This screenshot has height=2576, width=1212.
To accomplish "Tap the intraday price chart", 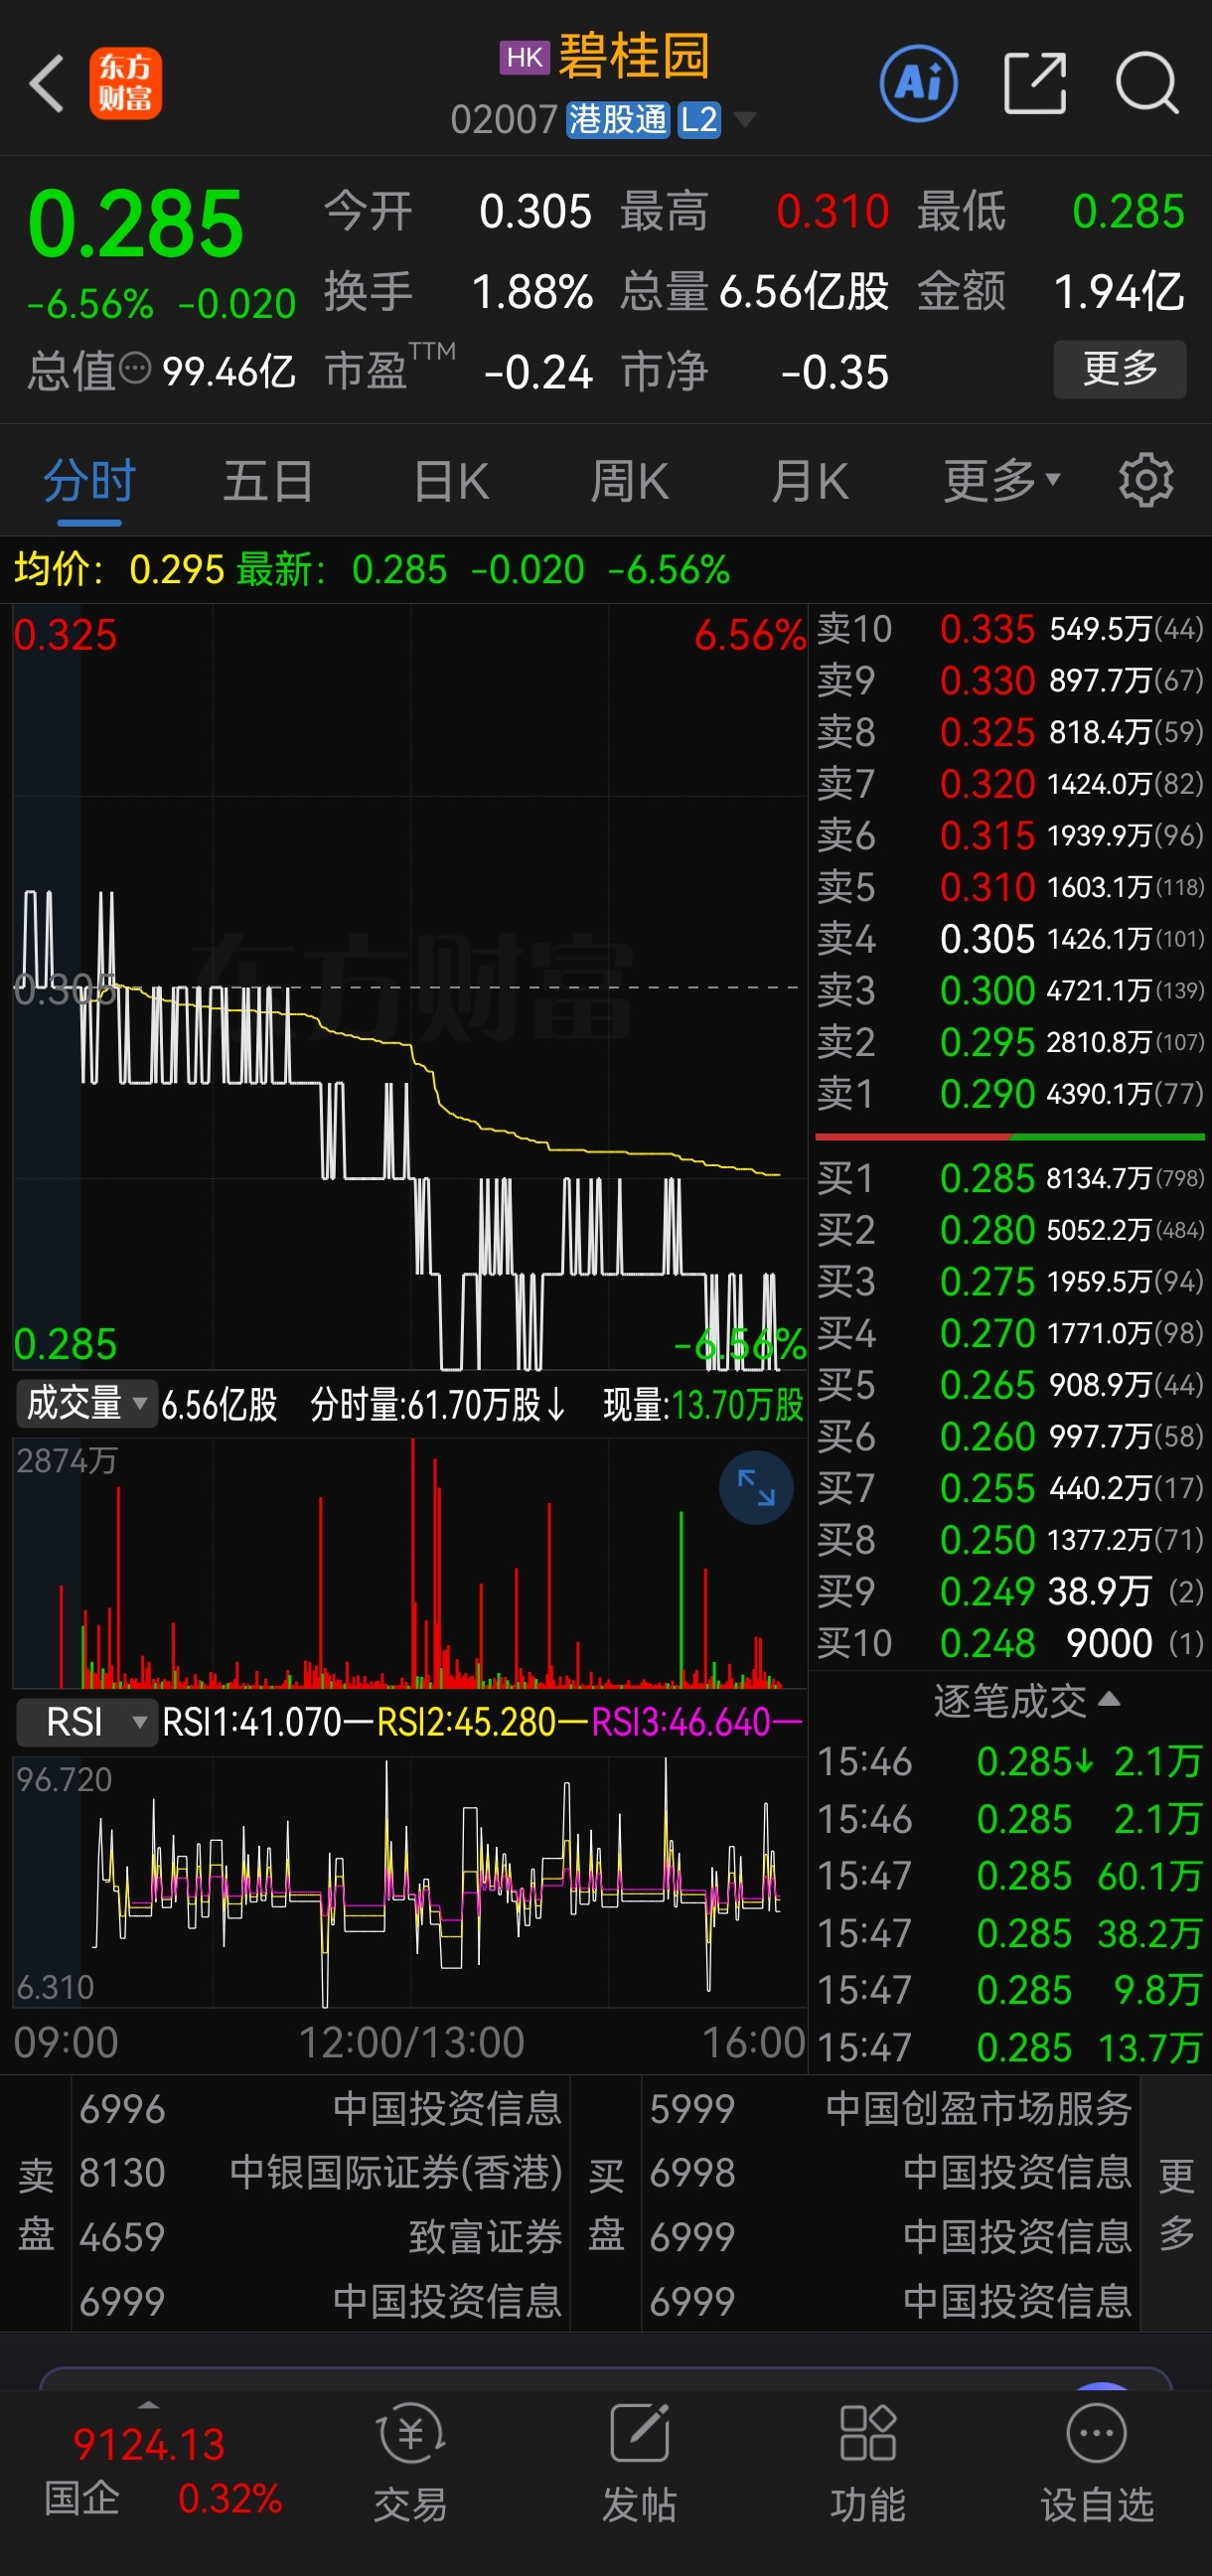I will click(x=409, y=987).
